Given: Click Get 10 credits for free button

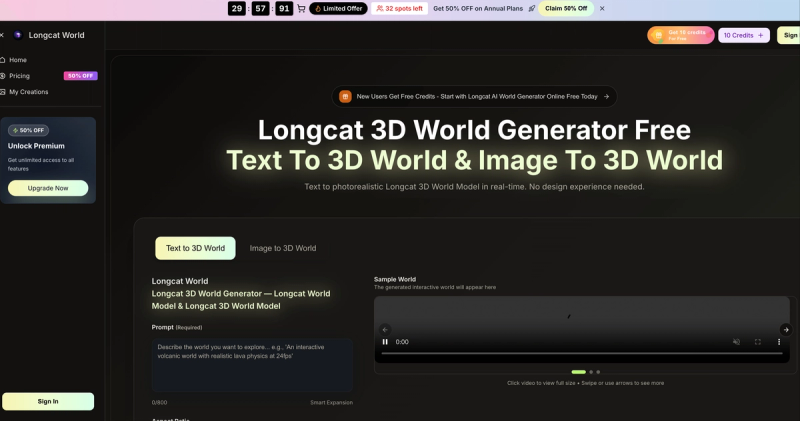Looking at the screenshot, I should click(x=681, y=35).
